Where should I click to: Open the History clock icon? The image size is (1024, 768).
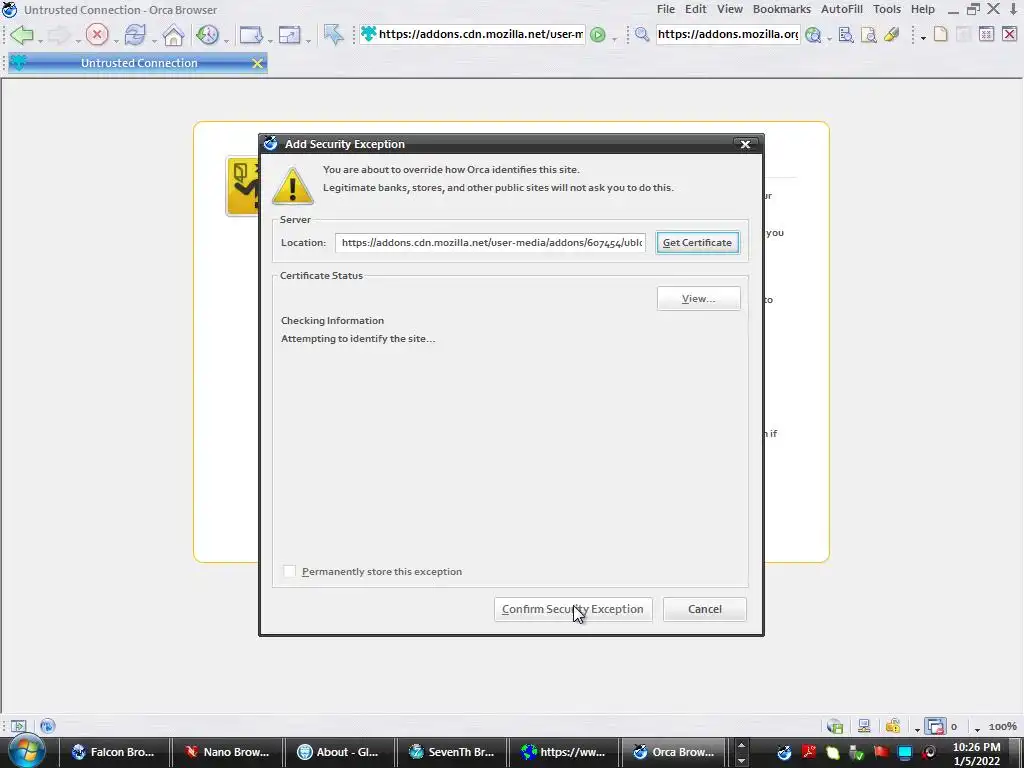coord(208,35)
